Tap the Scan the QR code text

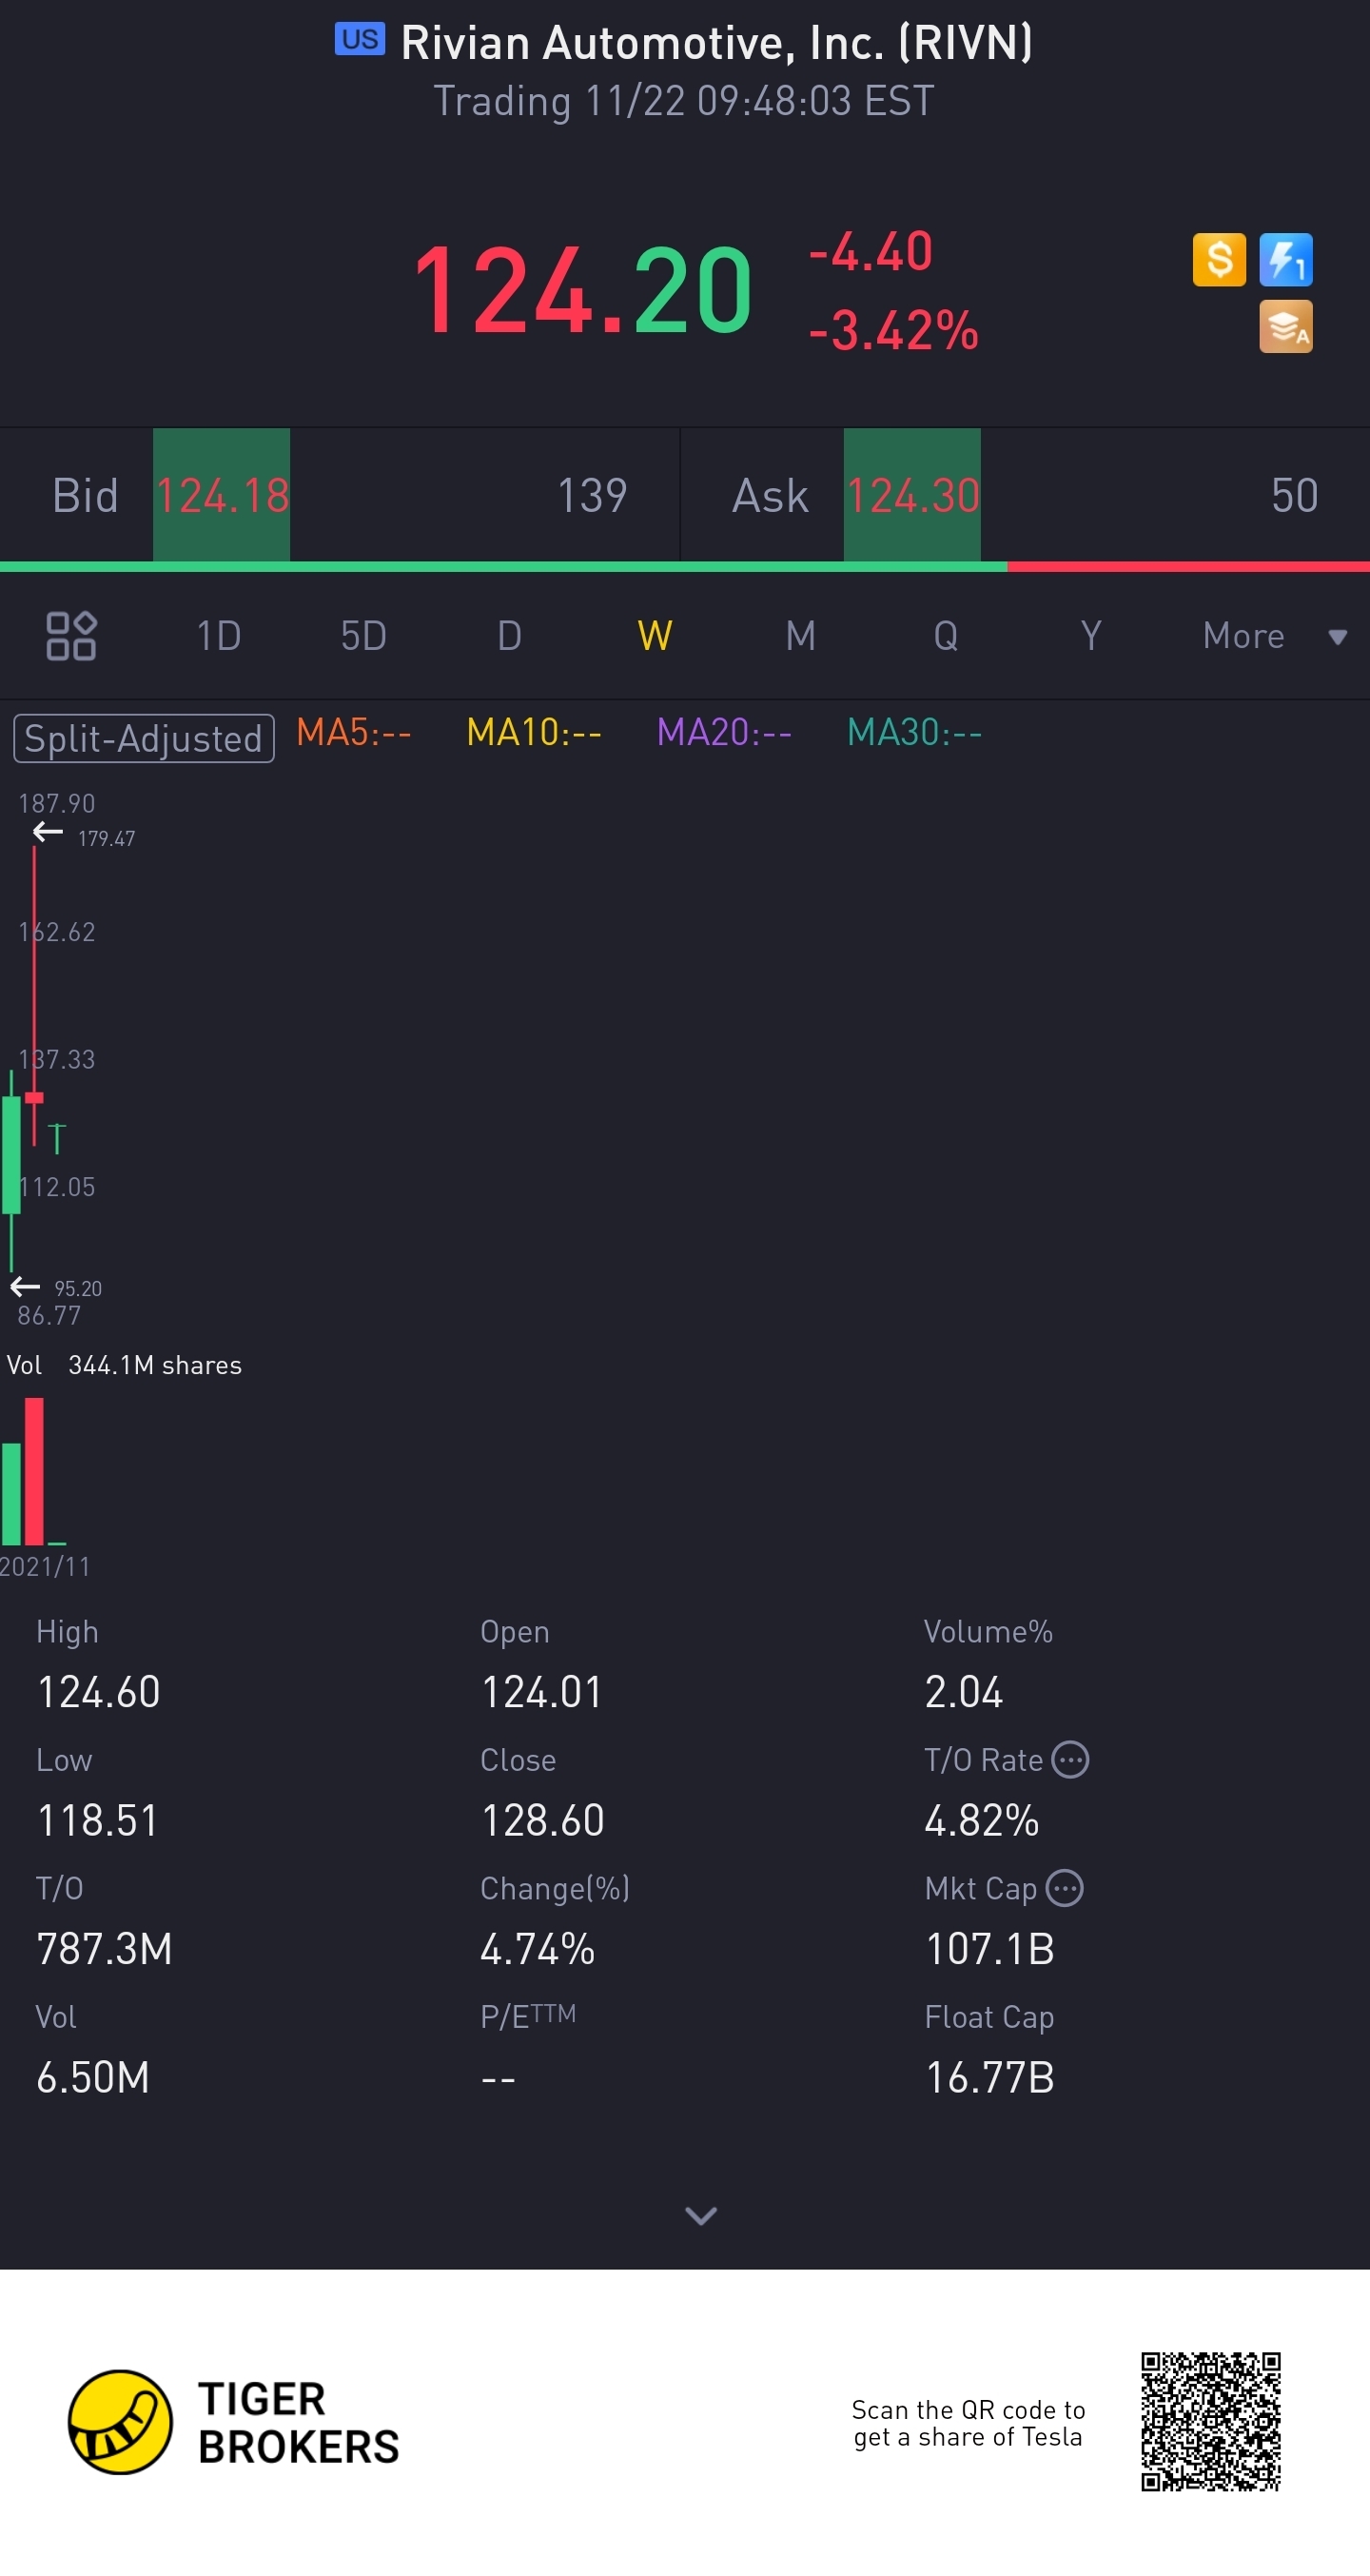point(968,2423)
